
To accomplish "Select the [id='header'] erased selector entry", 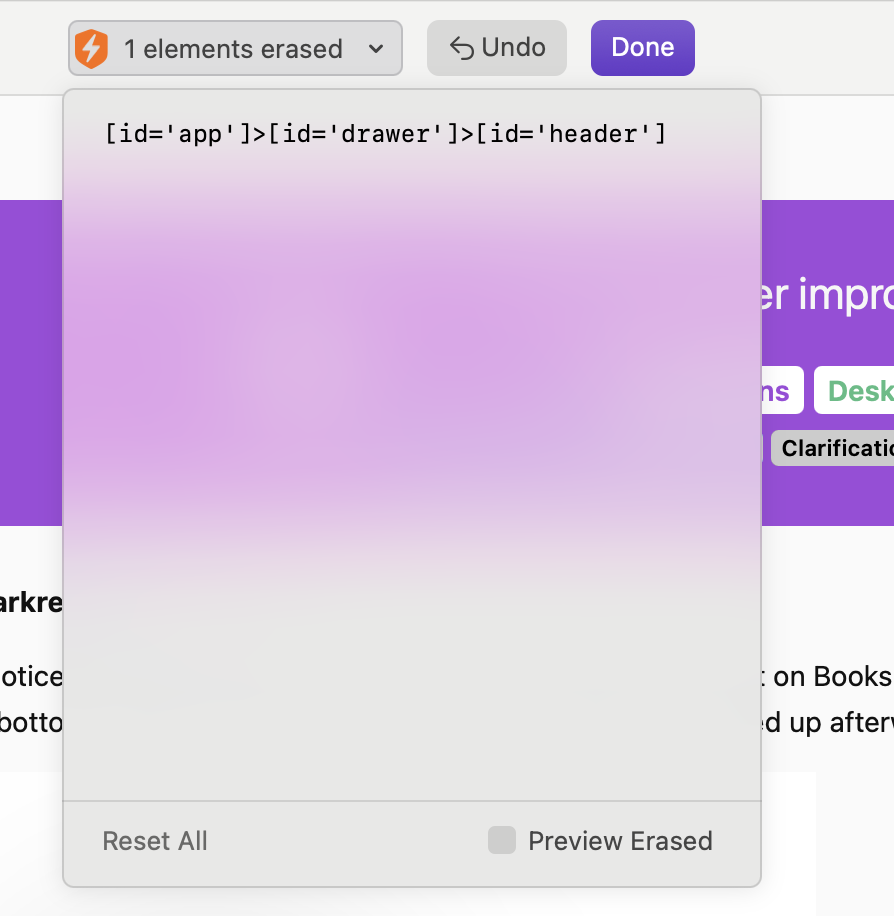I will tap(385, 134).
